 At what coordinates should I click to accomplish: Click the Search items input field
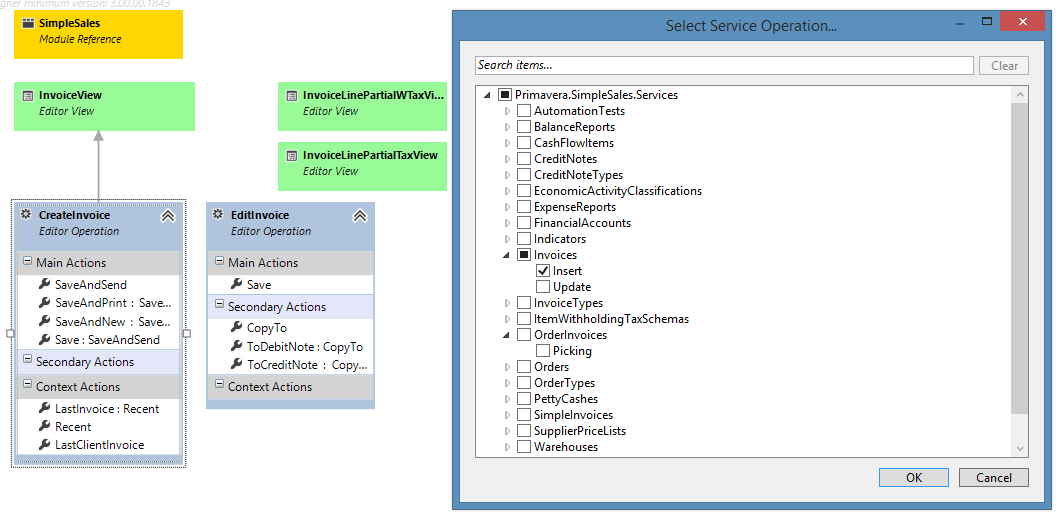click(724, 66)
